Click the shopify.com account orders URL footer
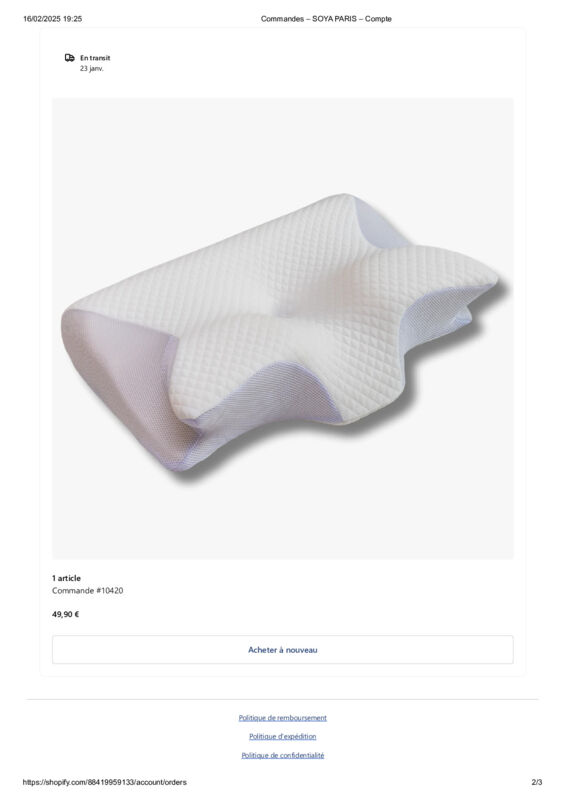 105,782
